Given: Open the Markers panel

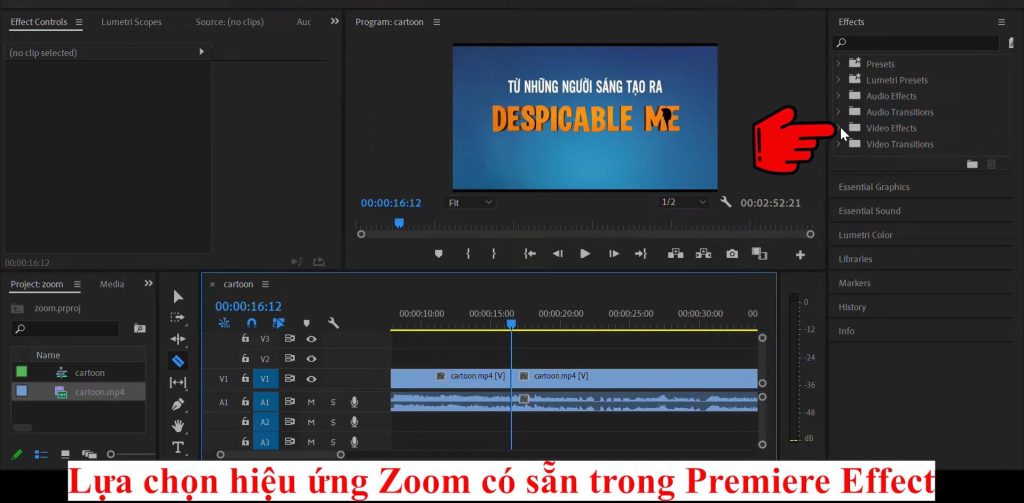Looking at the screenshot, I should coord(854,283).
